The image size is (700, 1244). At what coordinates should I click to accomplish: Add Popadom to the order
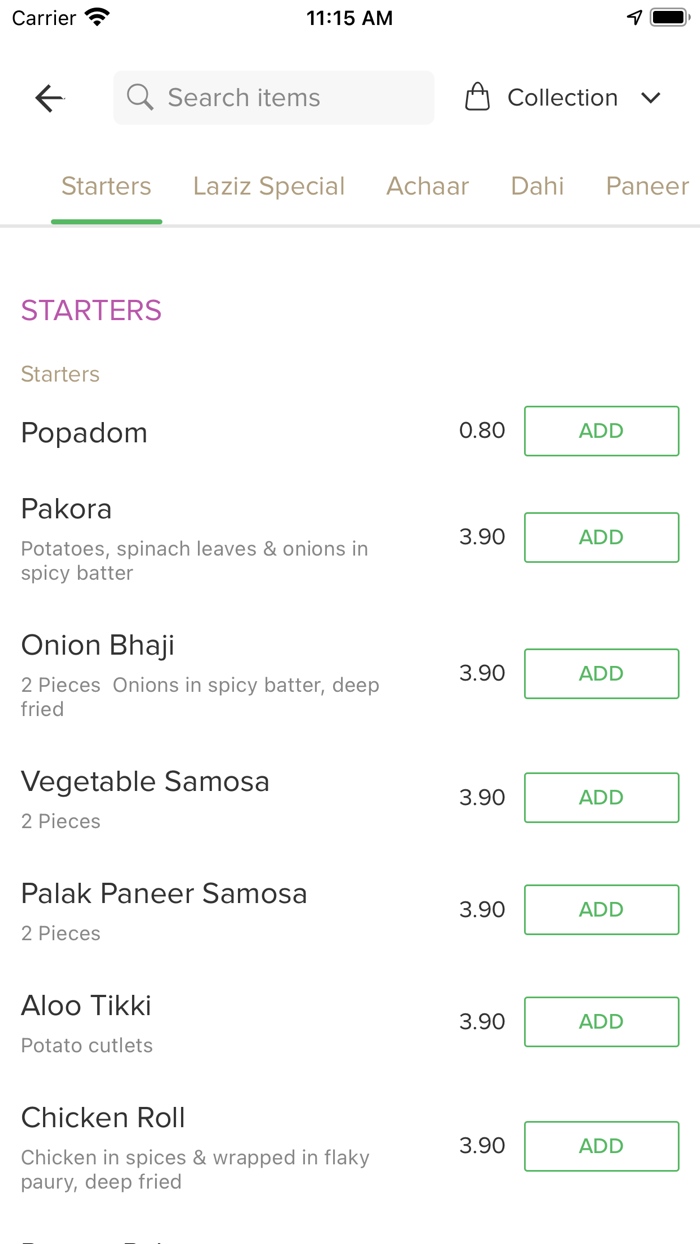click(601, 431)
